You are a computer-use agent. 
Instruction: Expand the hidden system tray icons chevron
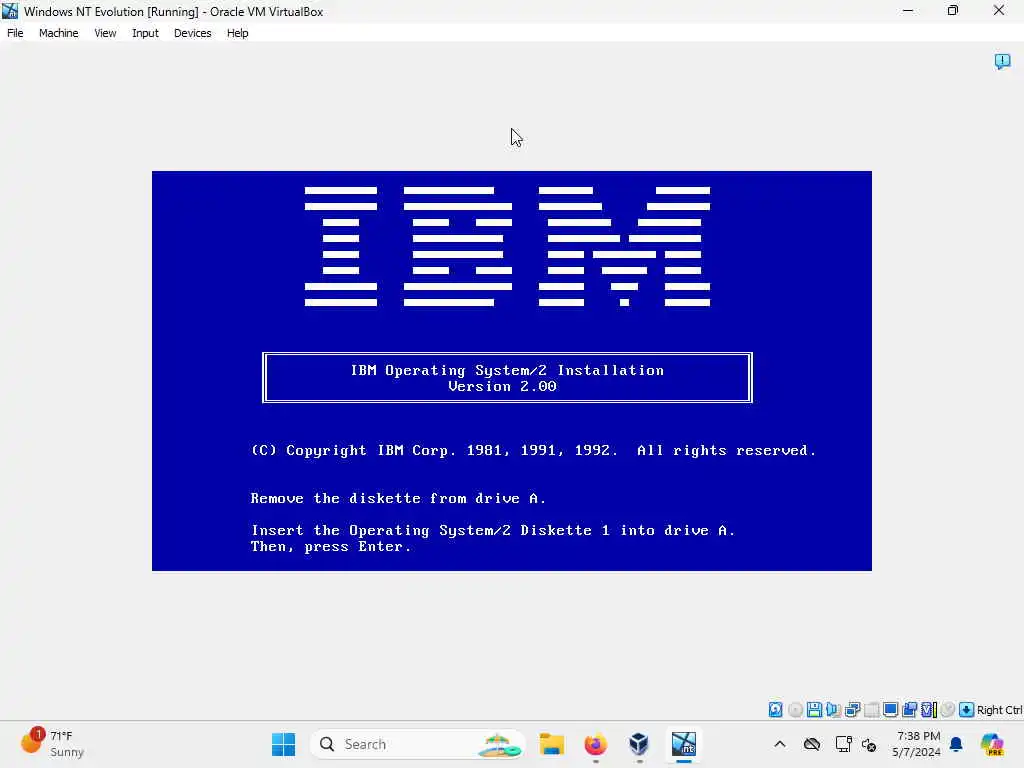(780, 744)
